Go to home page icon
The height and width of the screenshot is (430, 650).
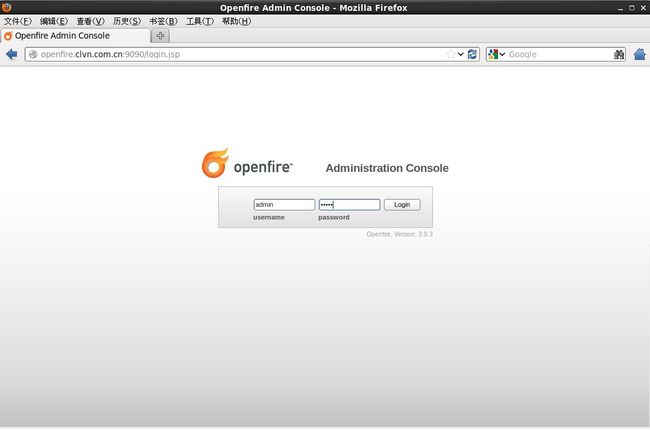pos(640,54)
